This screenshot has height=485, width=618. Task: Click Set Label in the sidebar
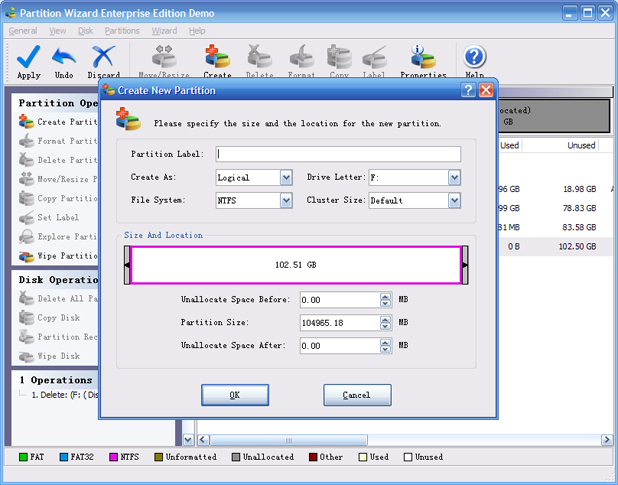coord(49,217)
